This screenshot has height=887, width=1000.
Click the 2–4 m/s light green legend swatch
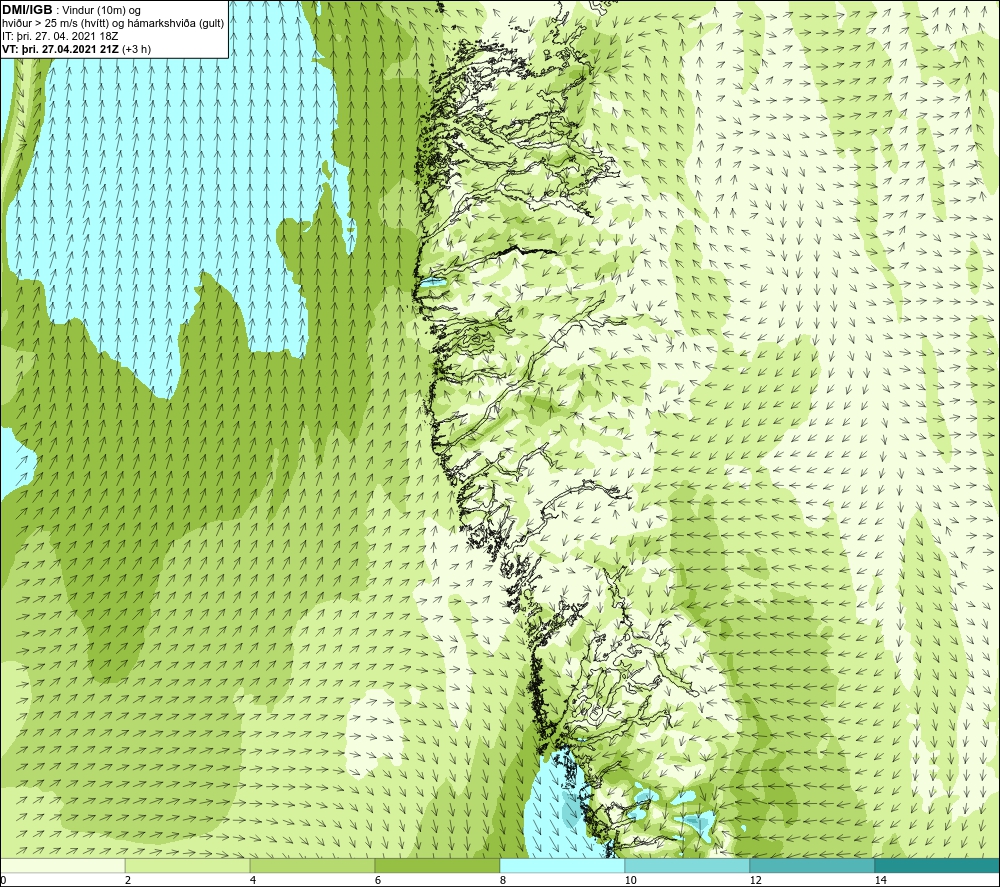(x=188, y=866)
